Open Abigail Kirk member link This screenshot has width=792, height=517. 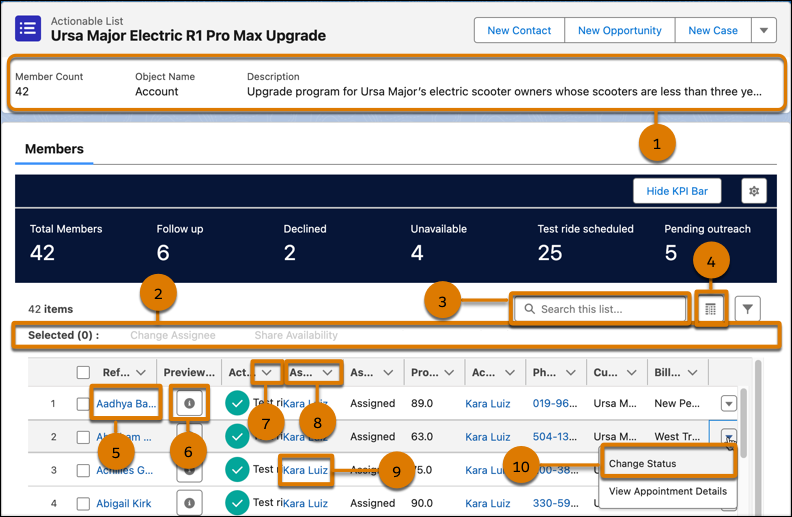pos(124,503)
